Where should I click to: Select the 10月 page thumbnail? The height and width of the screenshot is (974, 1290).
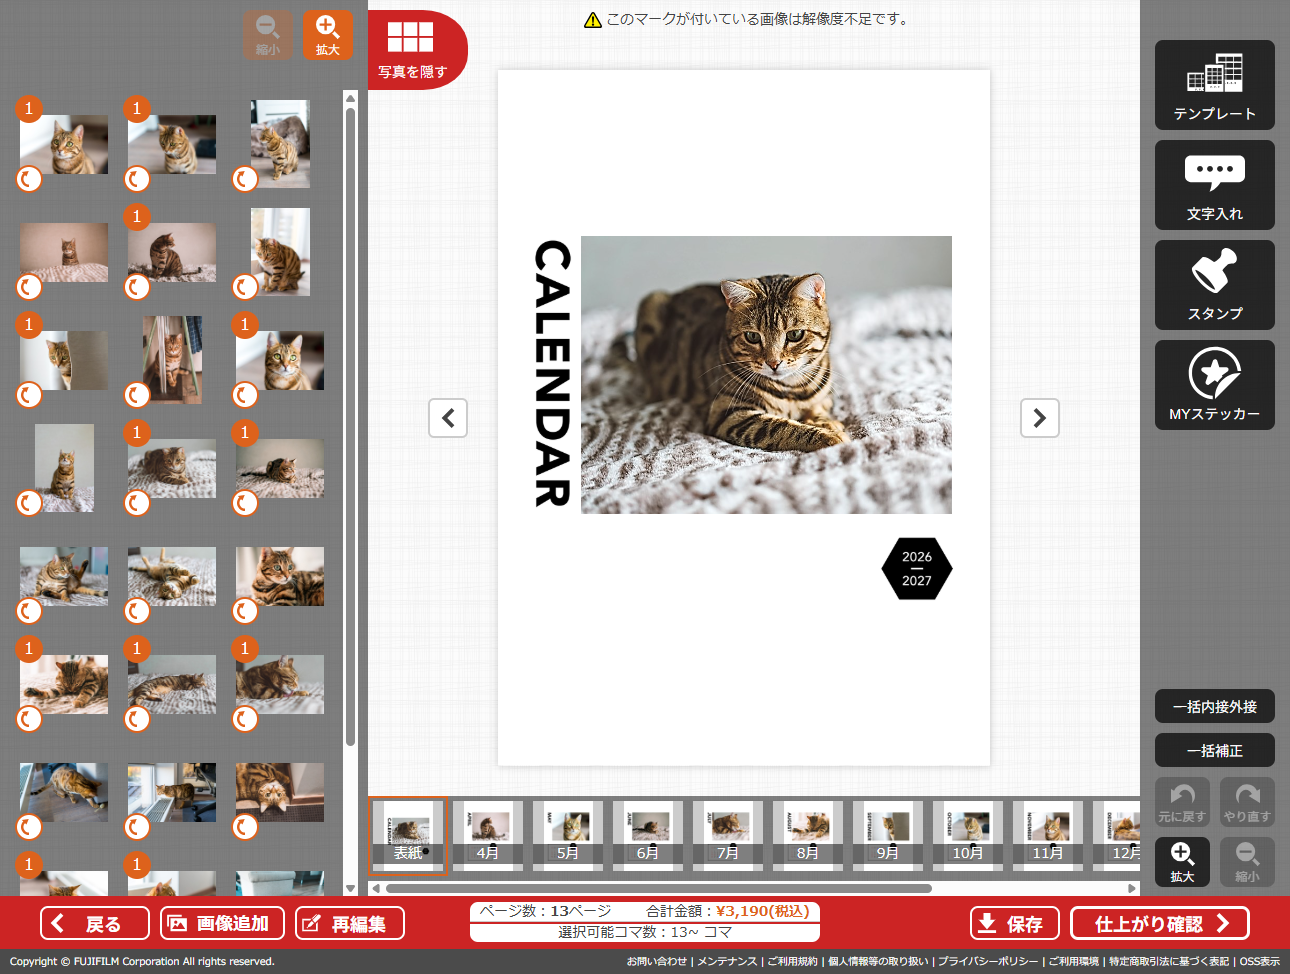click(x=967, y=835)
